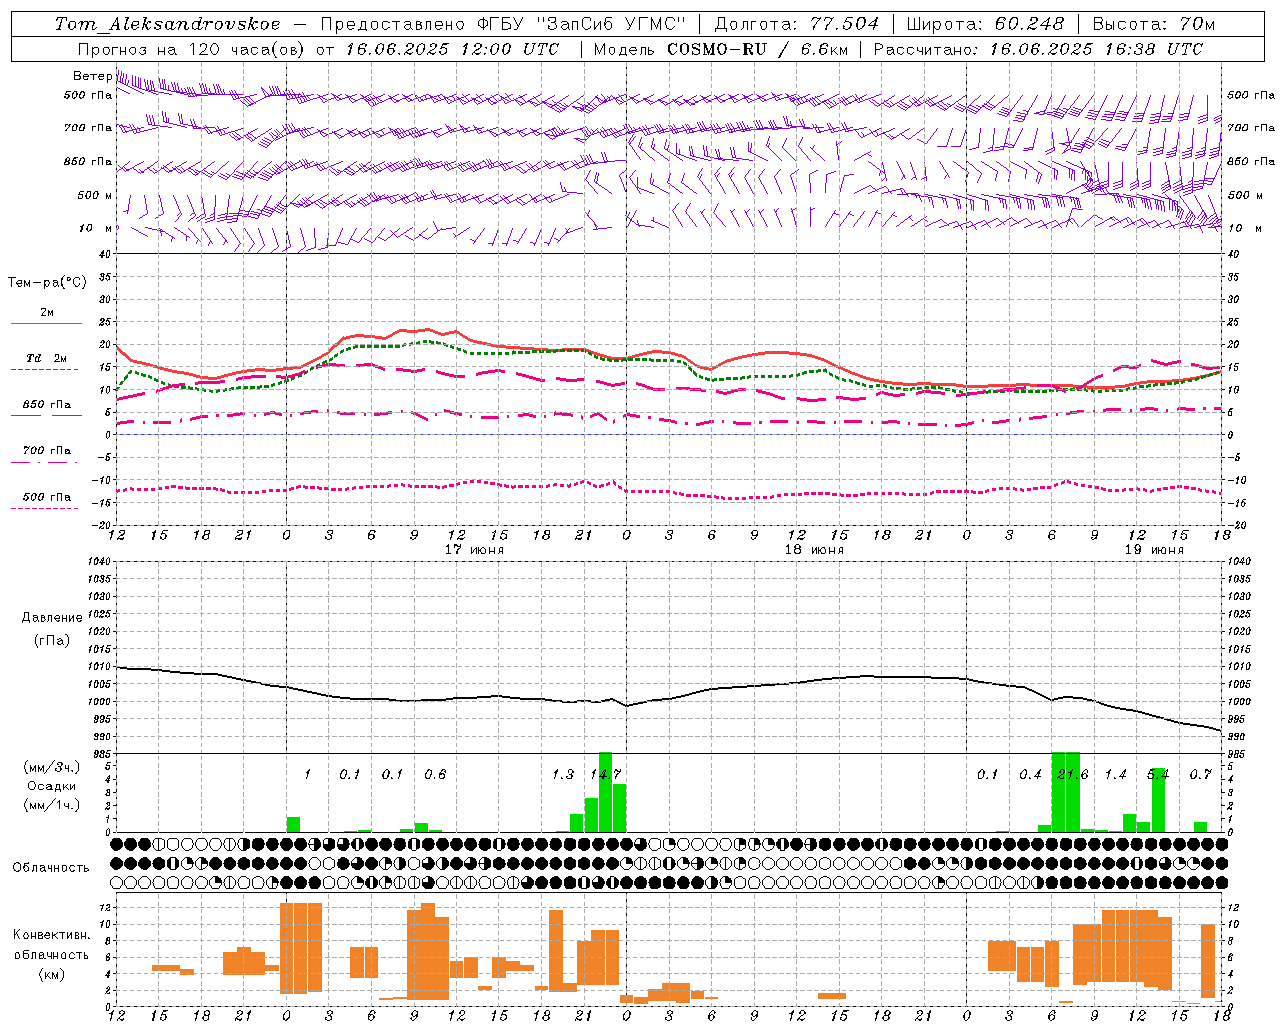The height and width of the screenshot is (1024, 1280).
Task: Click the Облачность cloud cover label
Action: pos(51,867)
